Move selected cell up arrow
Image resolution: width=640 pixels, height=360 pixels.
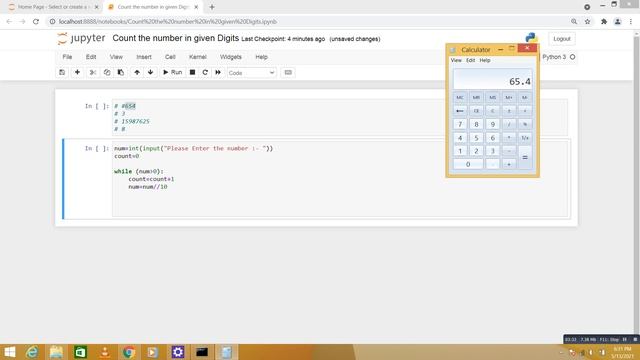pyautogui.click(x=137, y=72)
